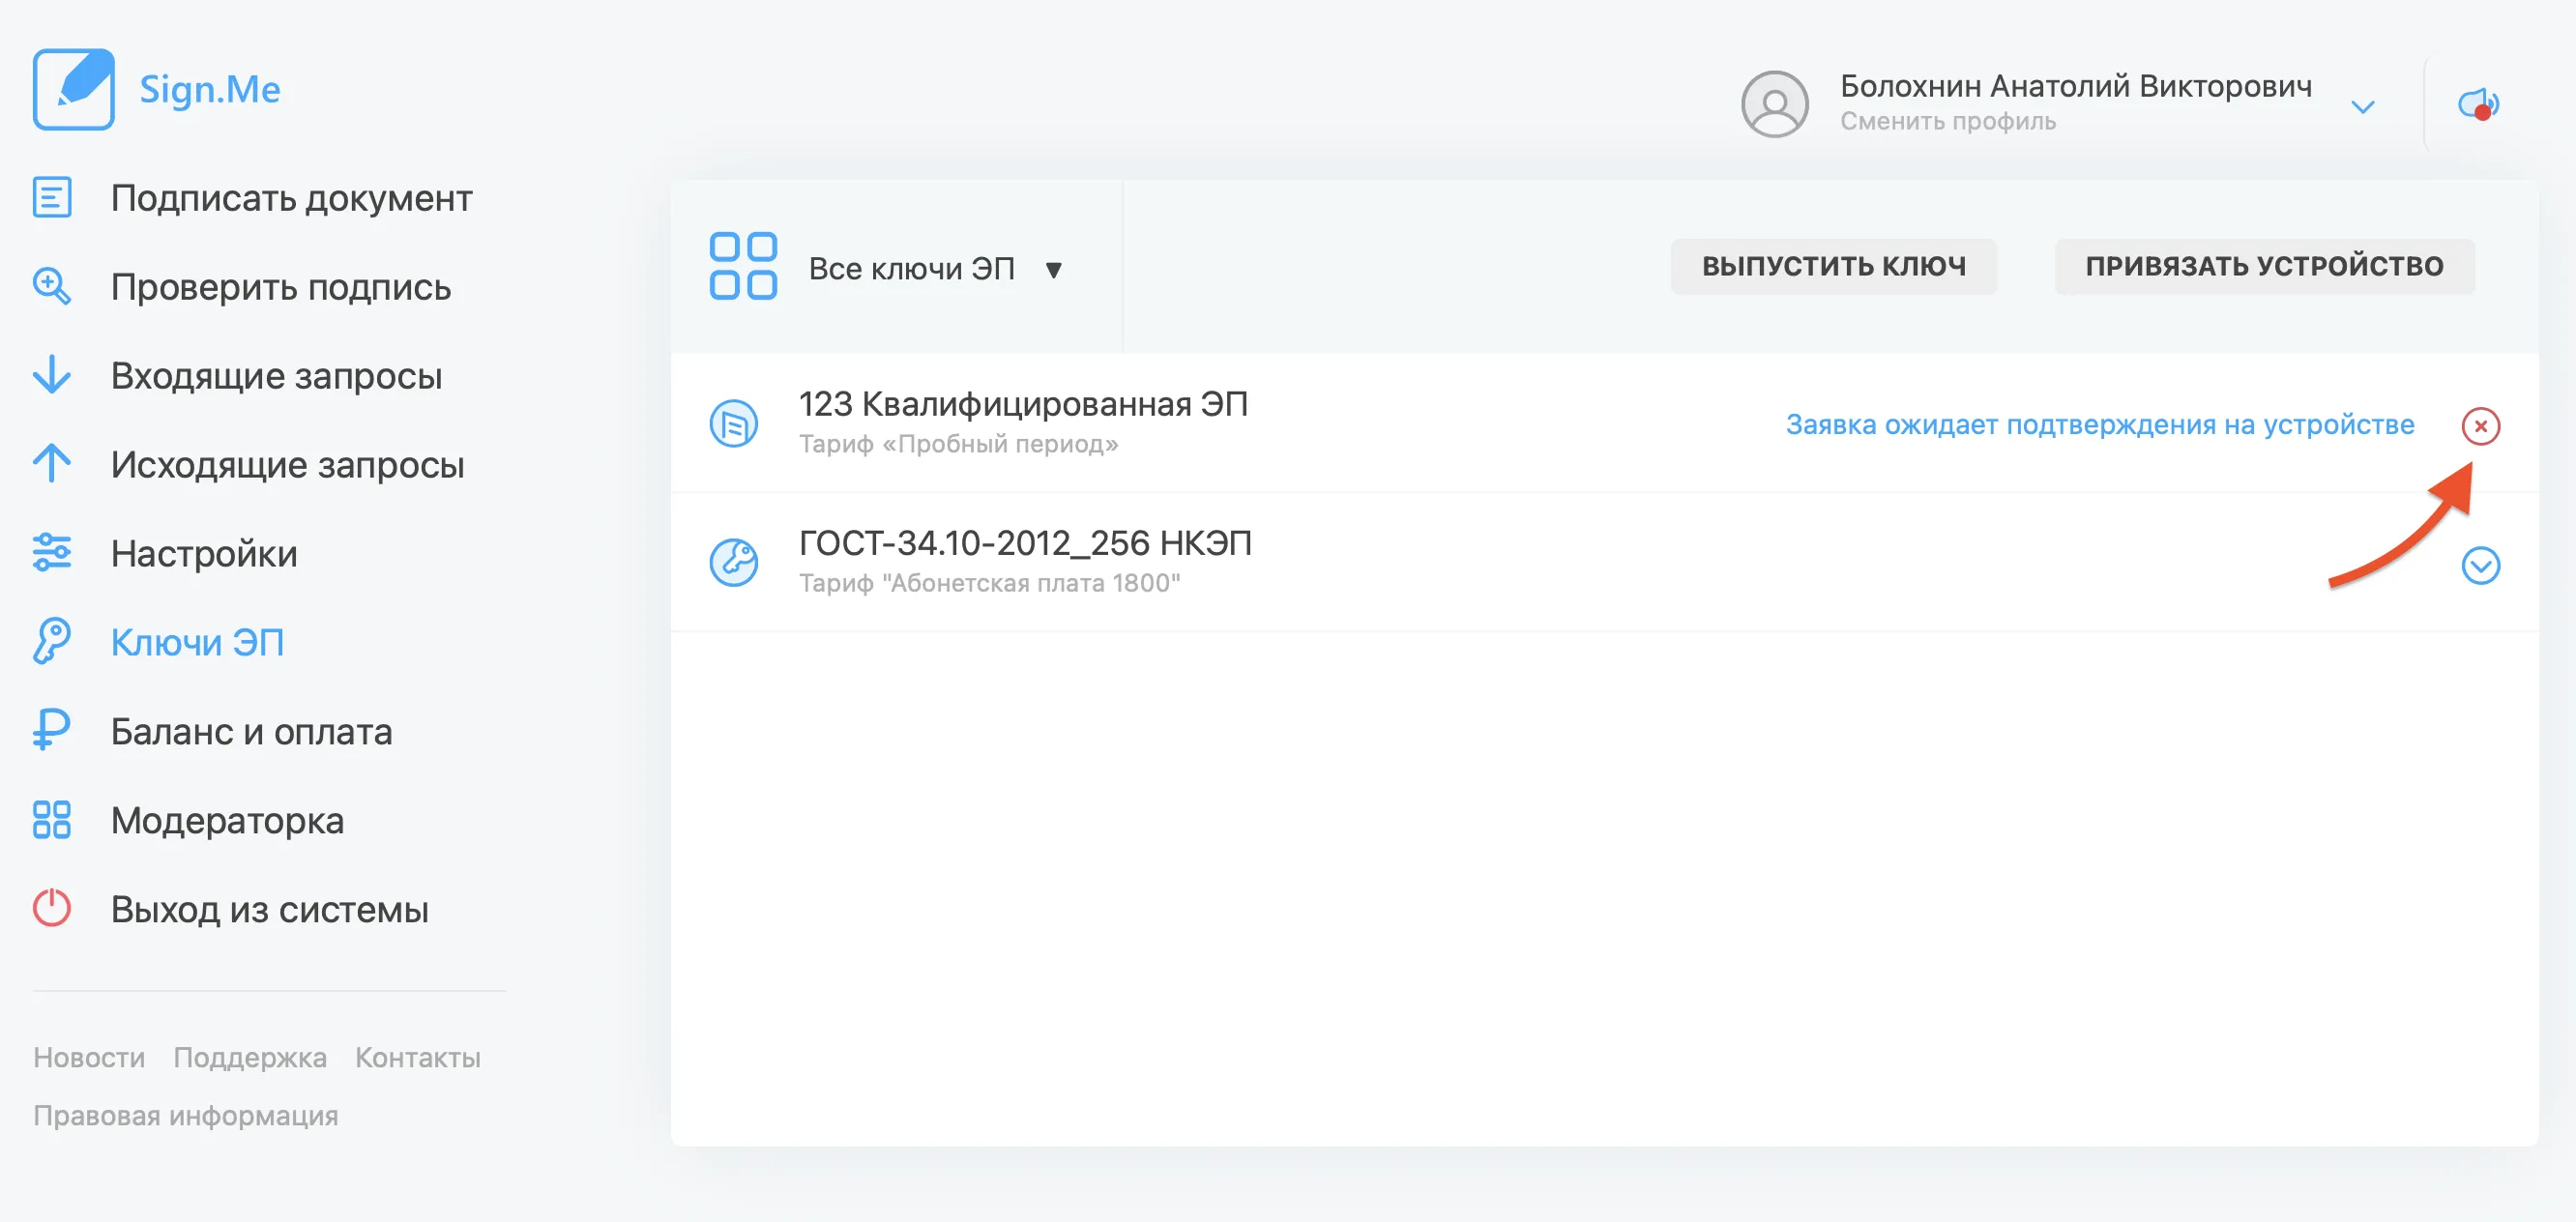The height and width of the screenshot is (1222, 2576).
Task: Click the ruble icon for Баланс и оплата
Action: 52,730
